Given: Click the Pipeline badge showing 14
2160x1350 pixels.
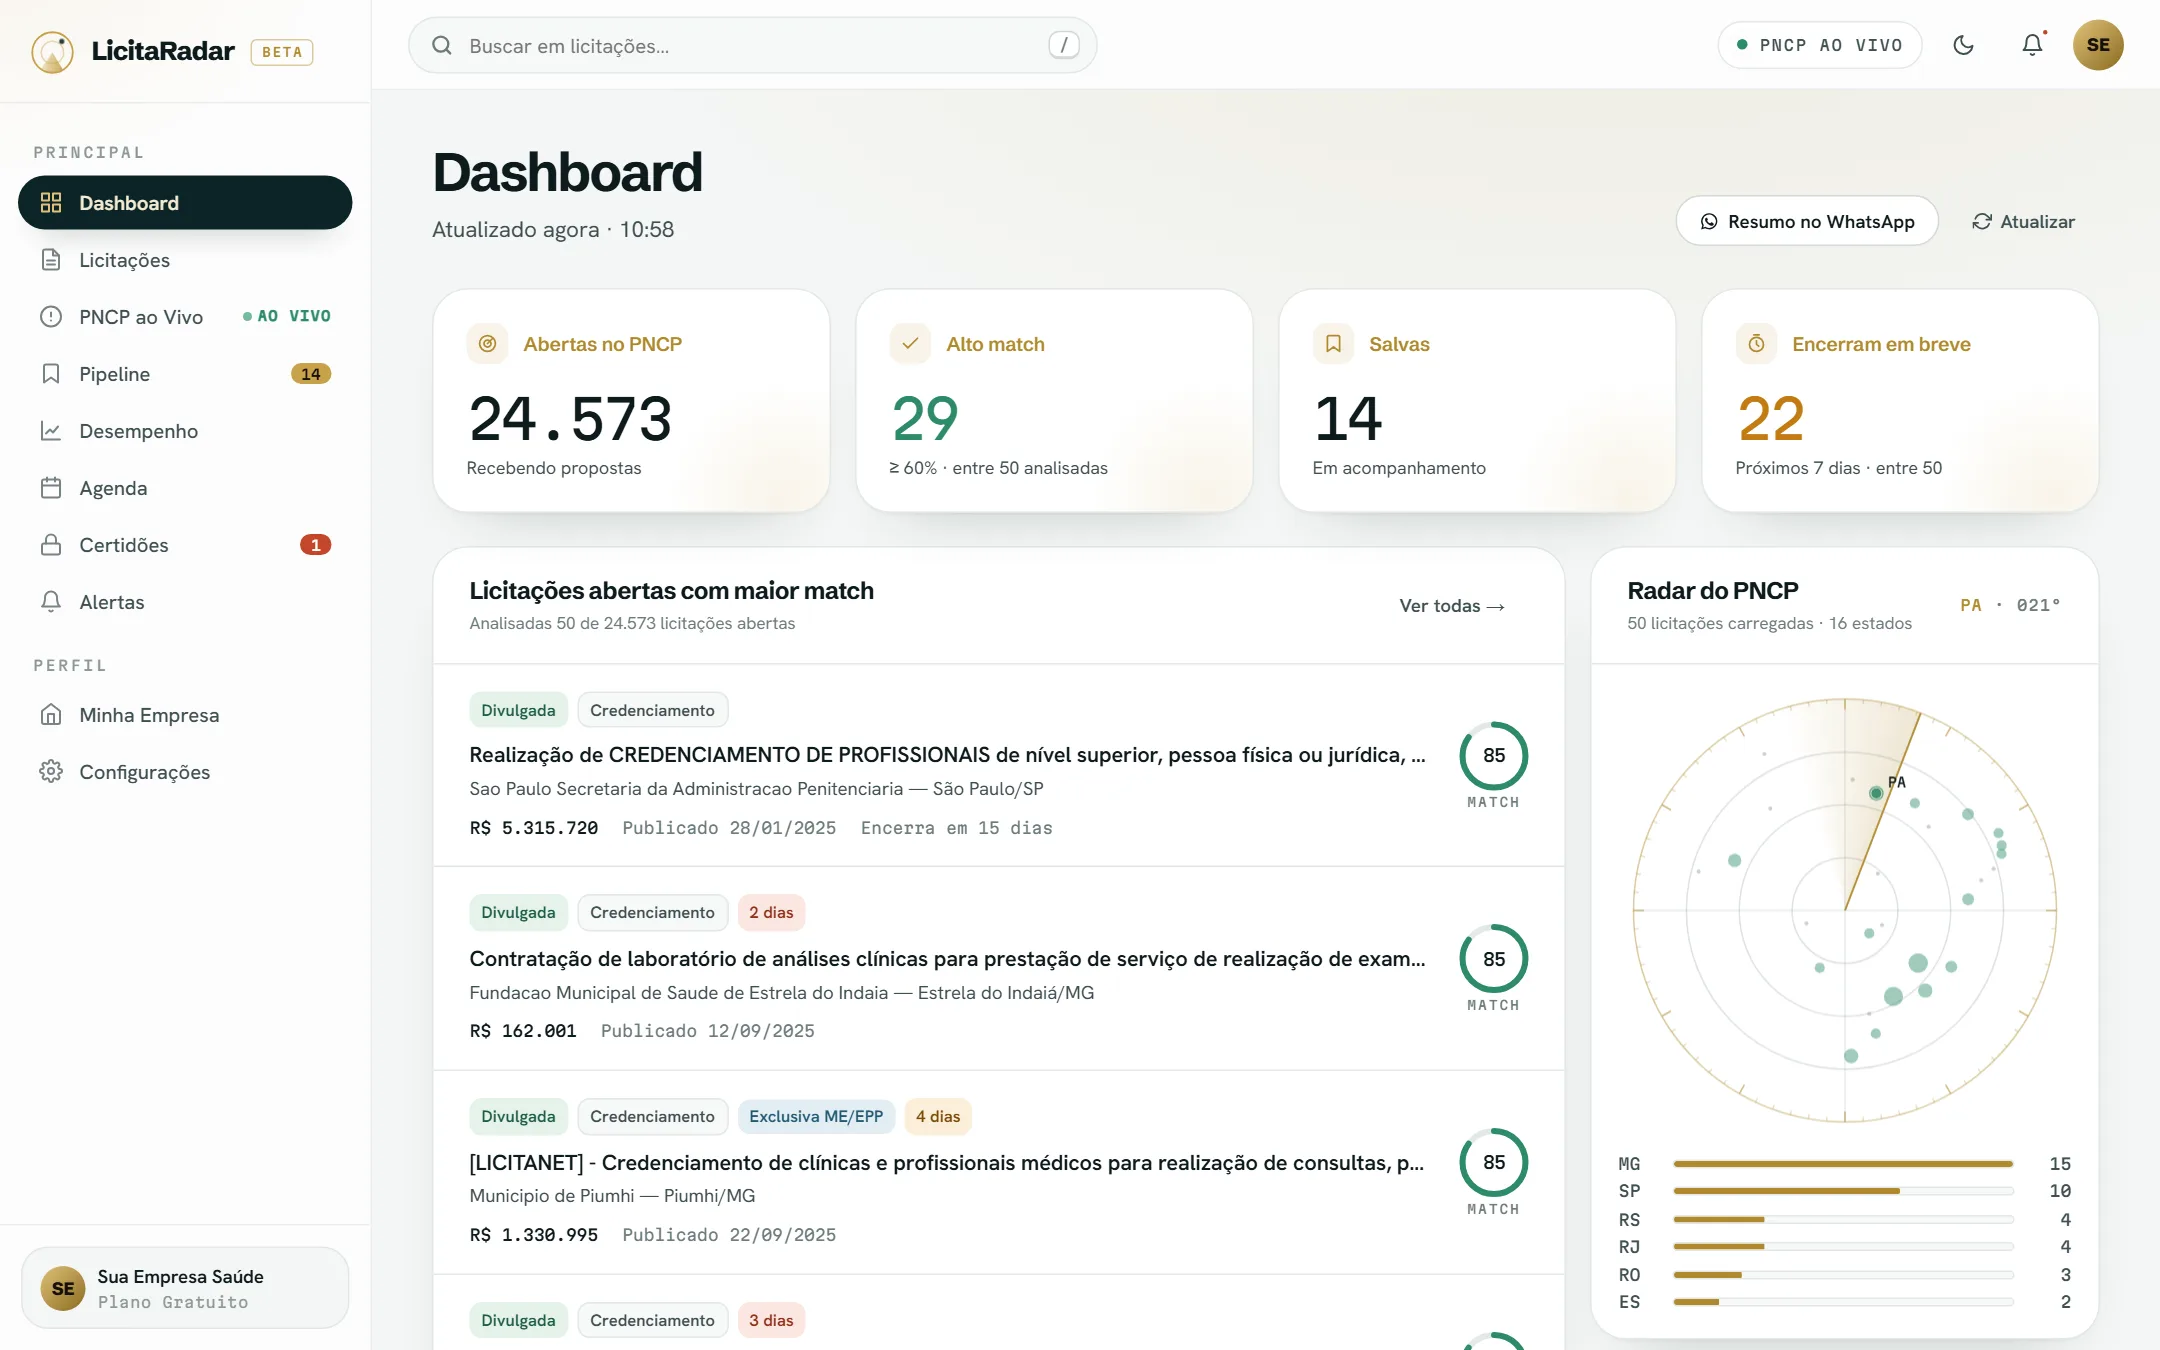Looking at the screenshot, I should 311,374.
